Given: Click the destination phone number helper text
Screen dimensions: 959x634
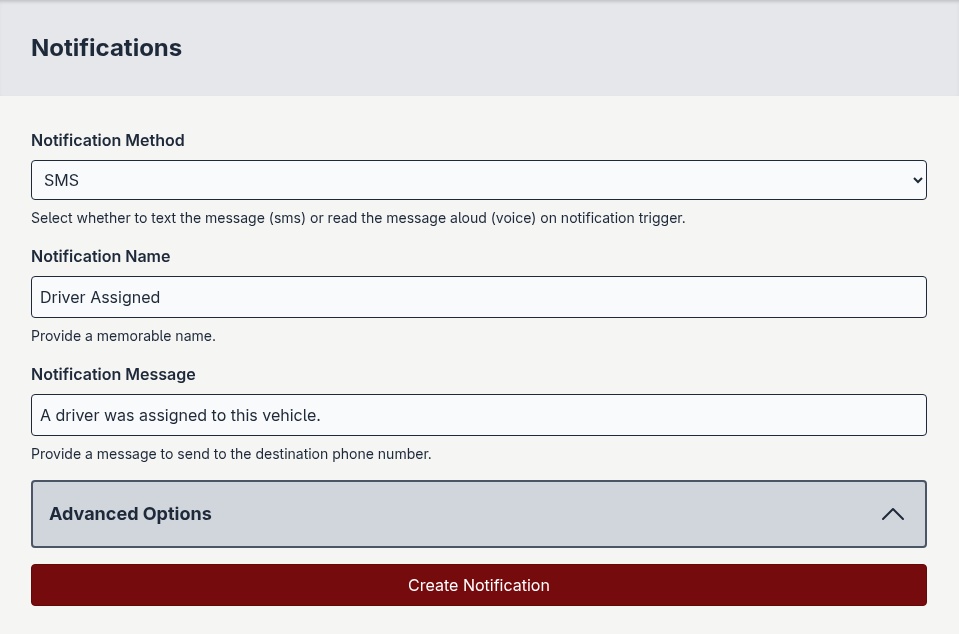Looking at the screenshot, I should coord(231,454).
